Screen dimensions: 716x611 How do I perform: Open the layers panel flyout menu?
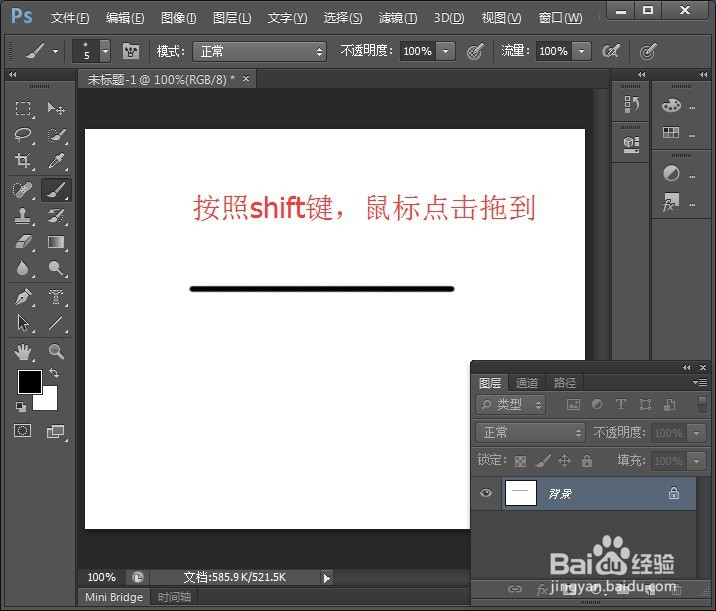click(700, 382)
